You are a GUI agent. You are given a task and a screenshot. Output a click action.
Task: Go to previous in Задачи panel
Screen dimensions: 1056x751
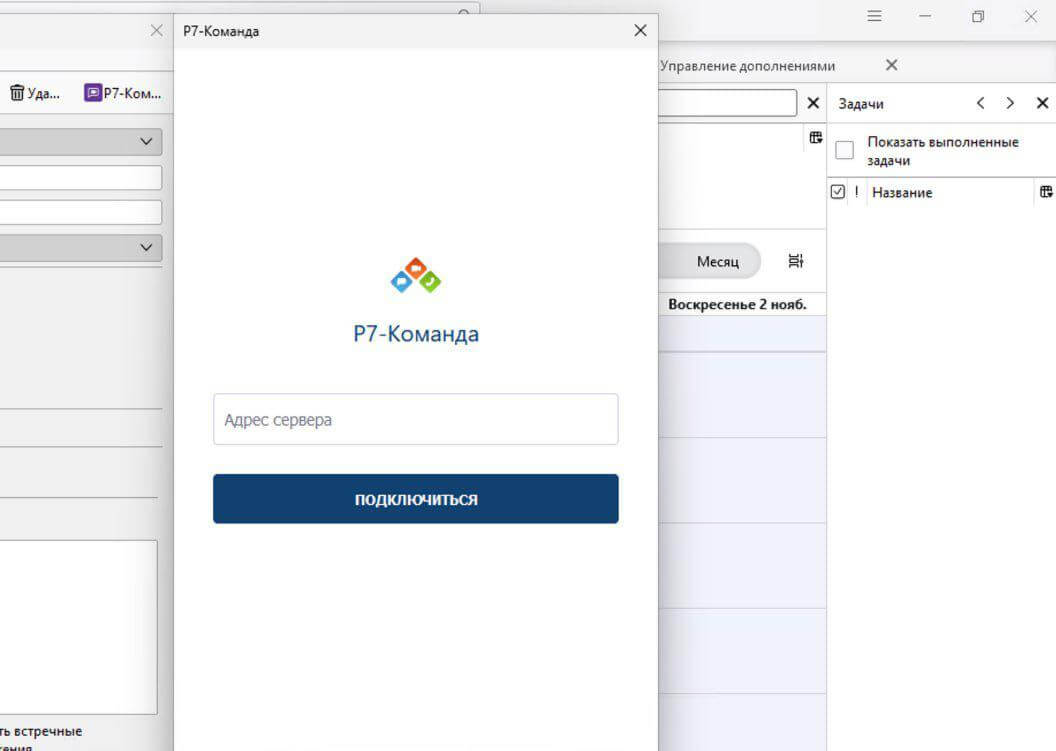pos(980,103)
